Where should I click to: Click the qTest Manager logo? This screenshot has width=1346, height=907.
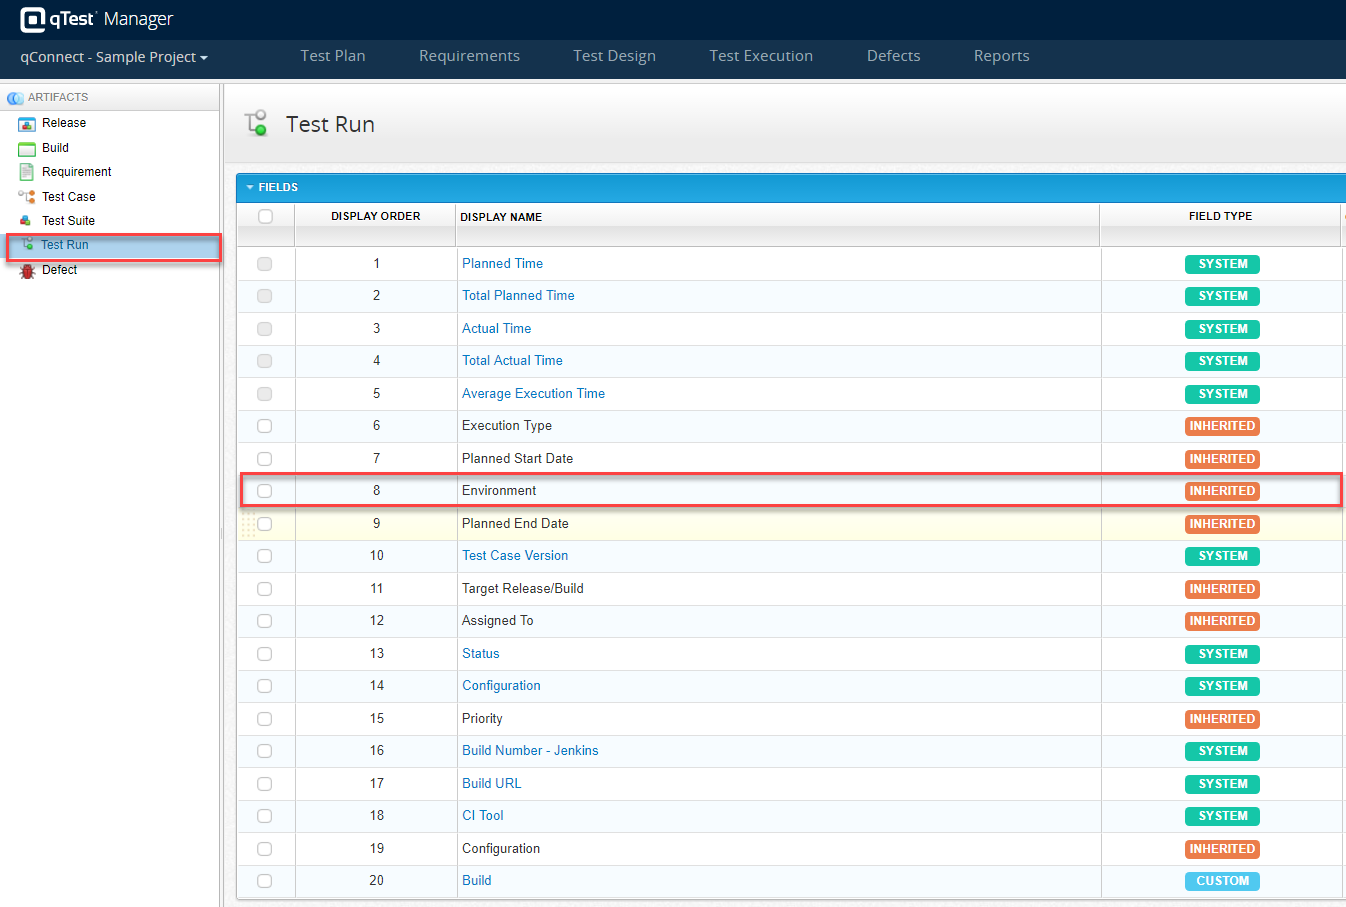[x=97, y=19]
